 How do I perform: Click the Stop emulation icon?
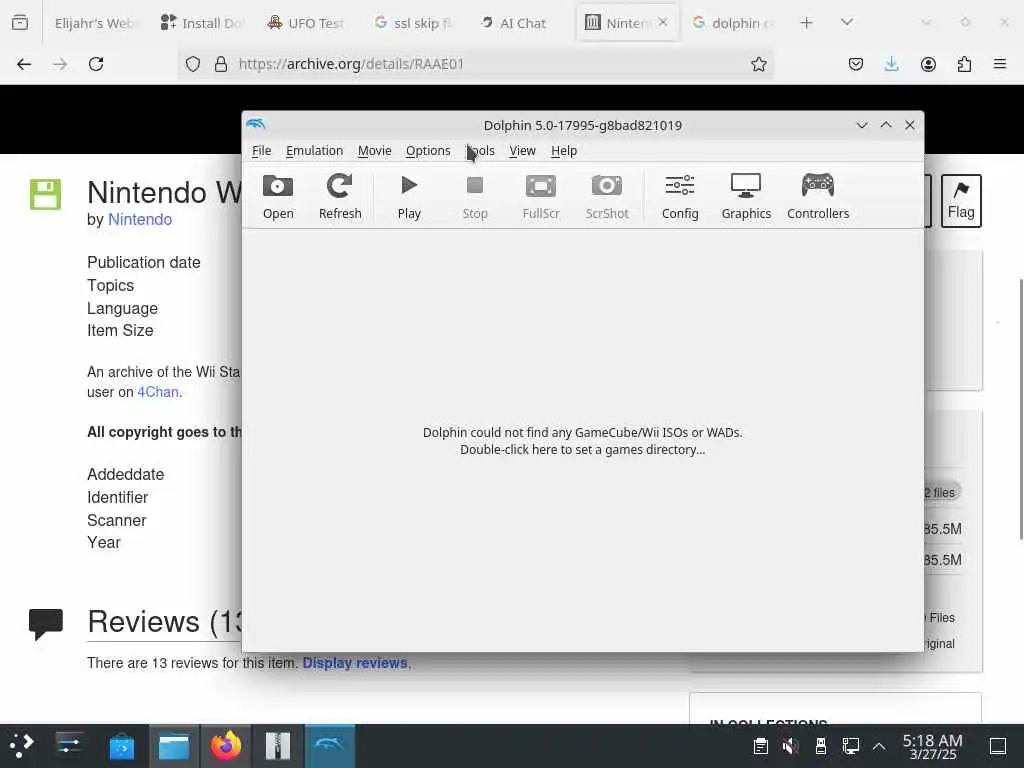(x=475, y=197)
